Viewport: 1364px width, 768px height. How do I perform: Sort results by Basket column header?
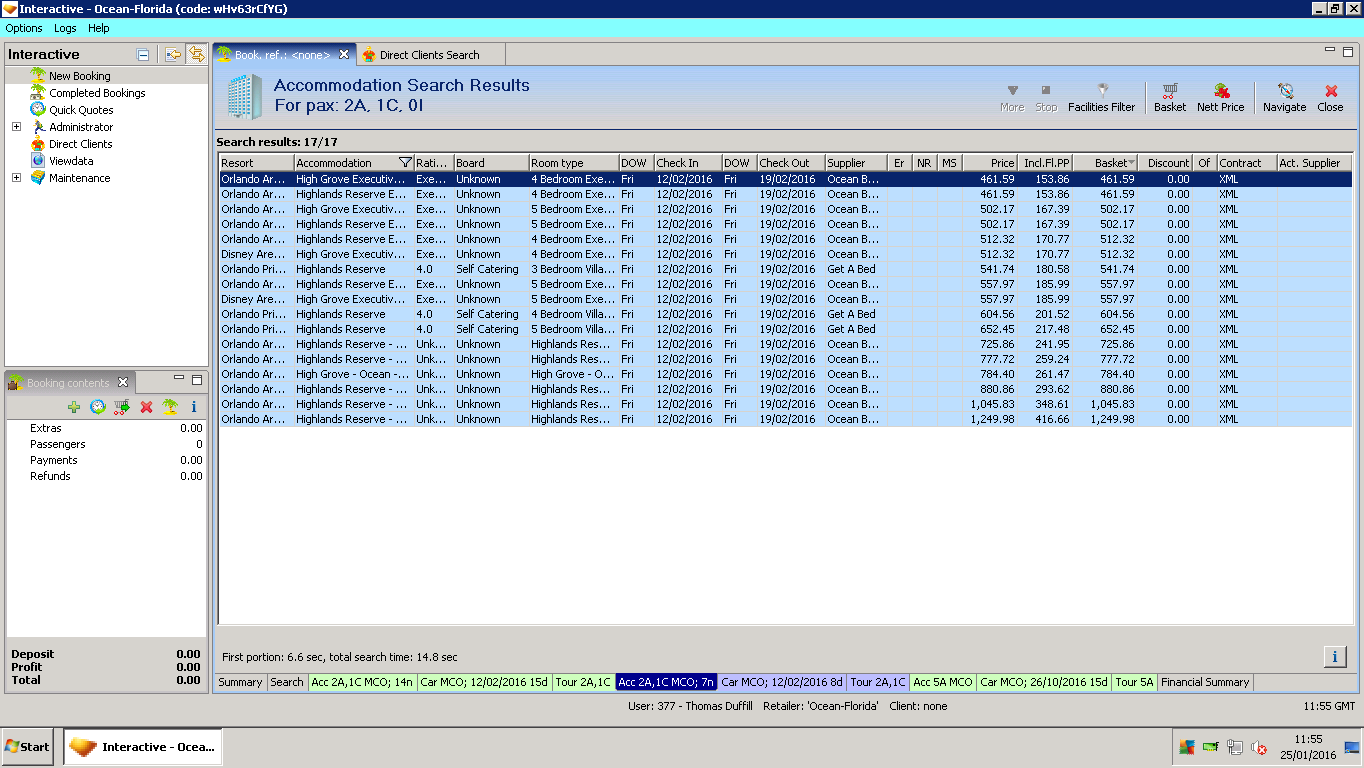[1108, 163]
